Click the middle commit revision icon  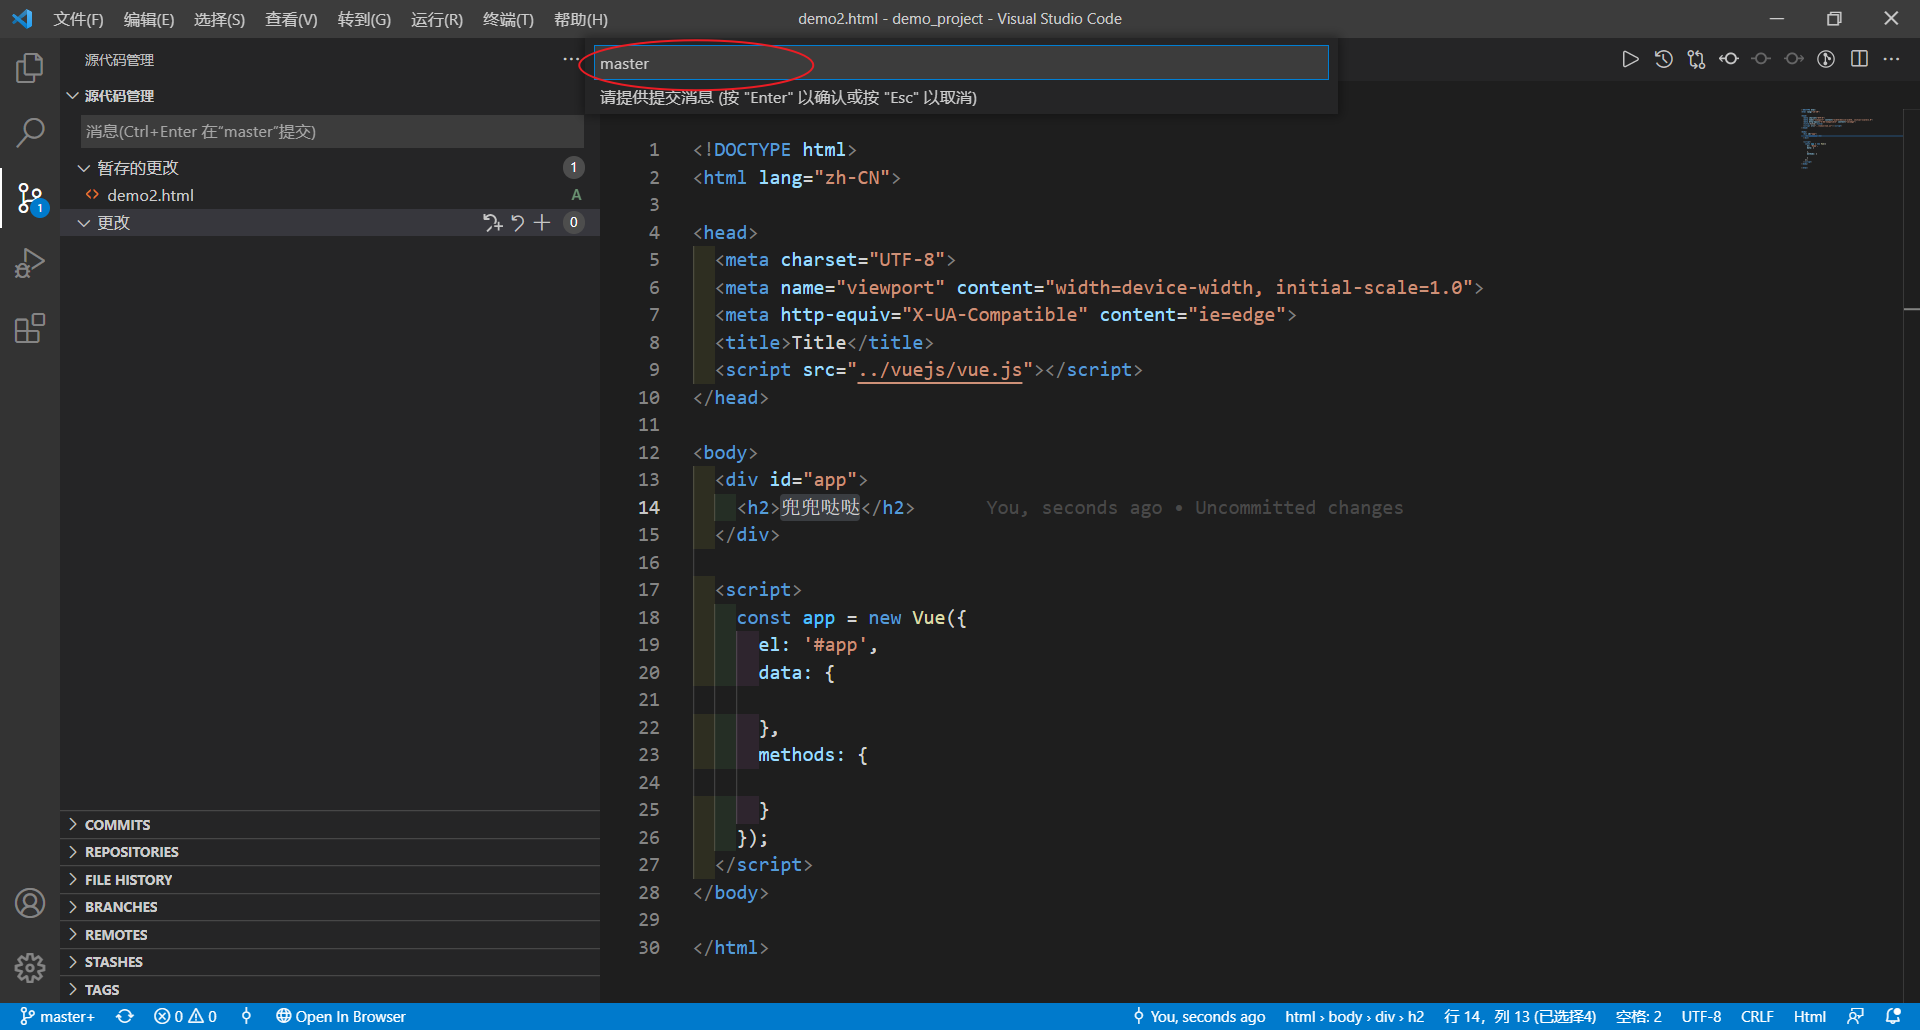coord(1761,59)
